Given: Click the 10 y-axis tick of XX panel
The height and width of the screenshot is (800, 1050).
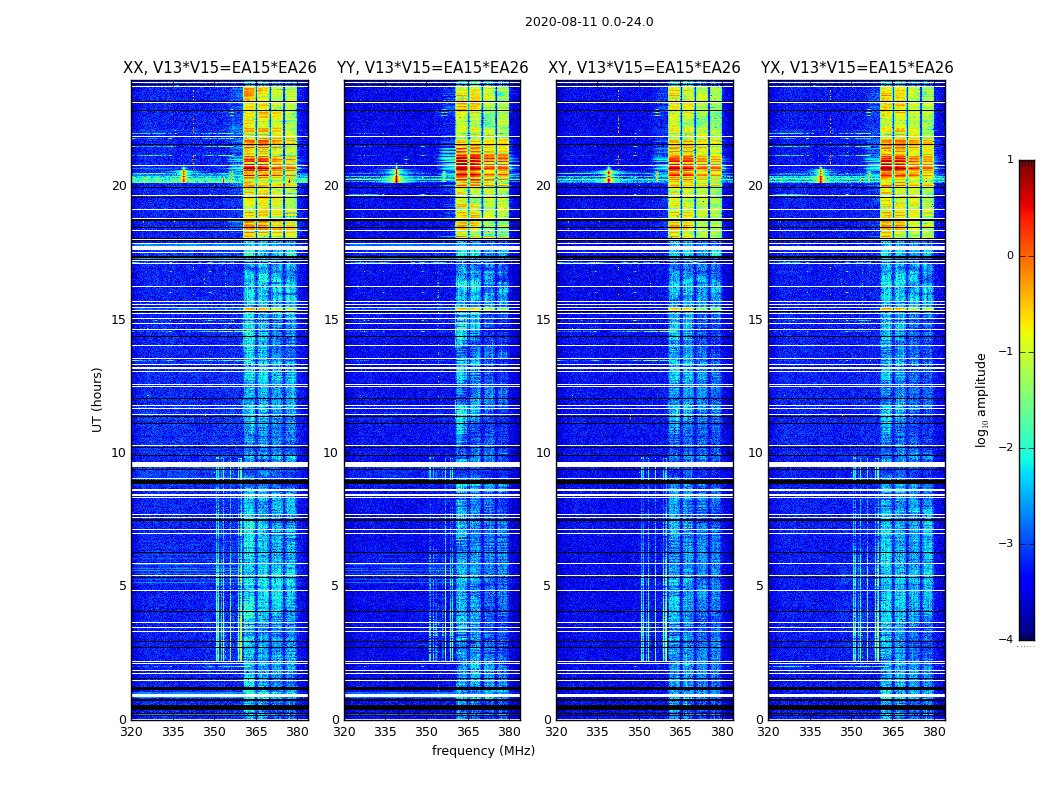Looking at the screenshot, I should click(x=119, y=453).
